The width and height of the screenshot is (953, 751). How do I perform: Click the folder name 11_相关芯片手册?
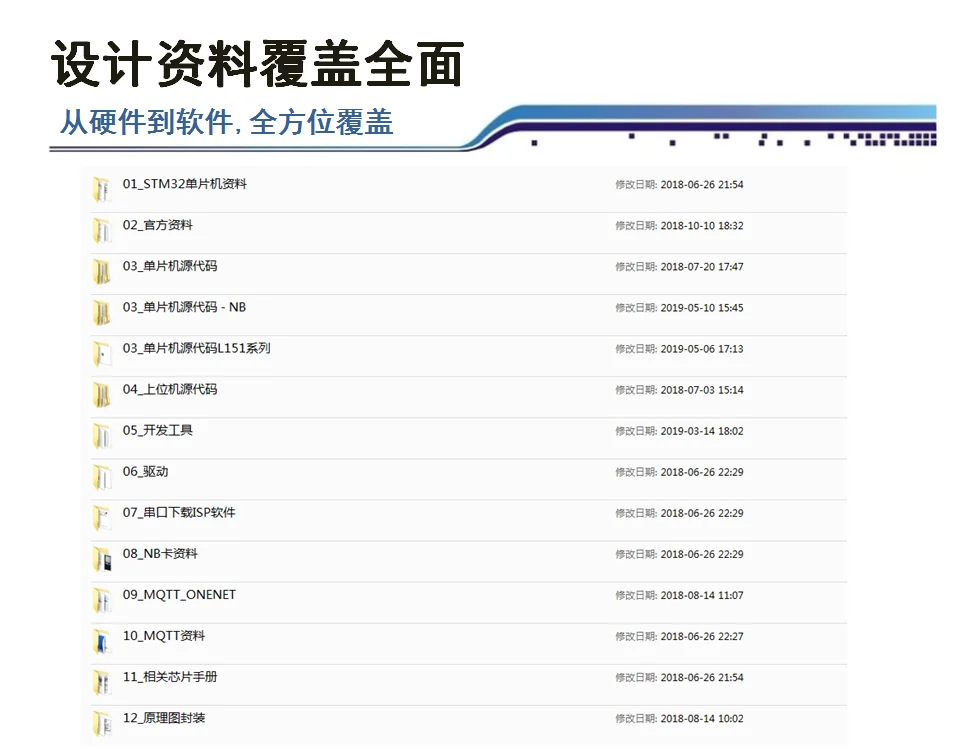170,677
